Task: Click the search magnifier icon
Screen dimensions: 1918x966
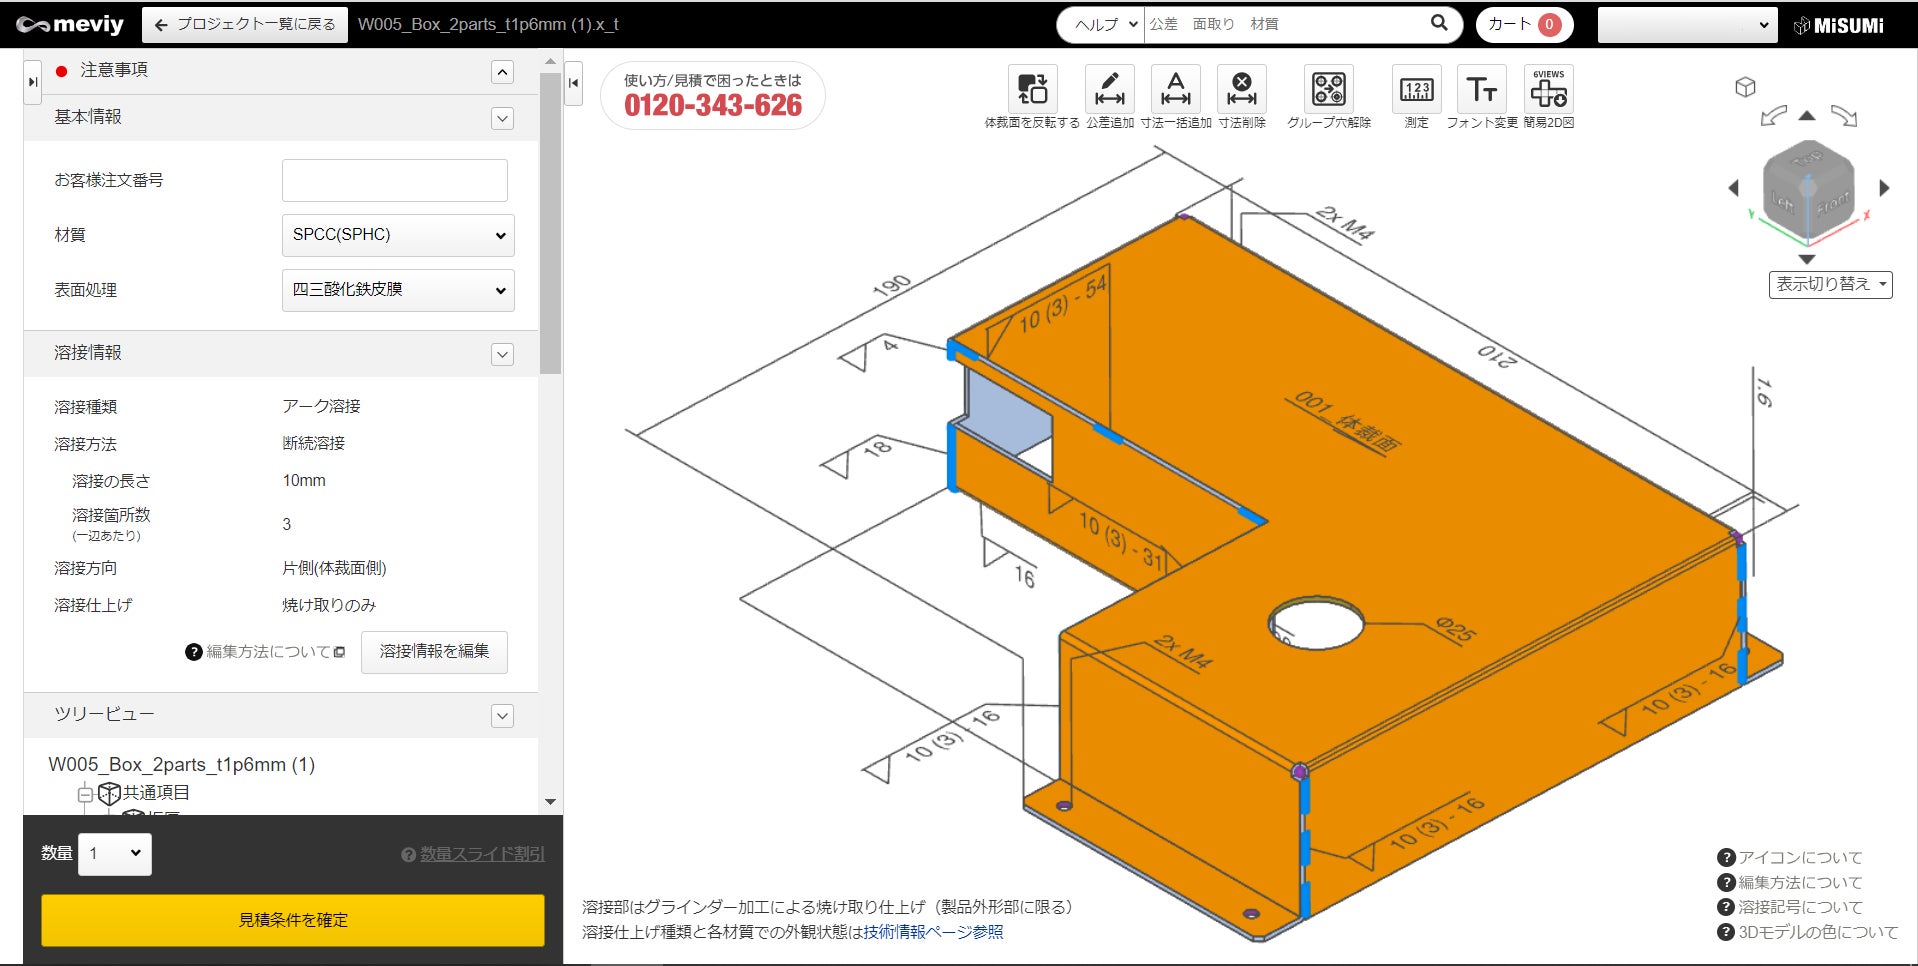Action: coord(1439,23)
